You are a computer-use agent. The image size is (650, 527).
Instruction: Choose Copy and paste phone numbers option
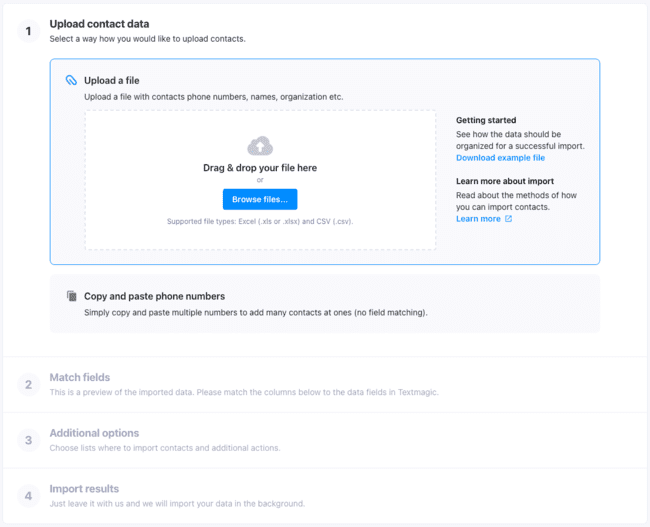tap(154, 296)
